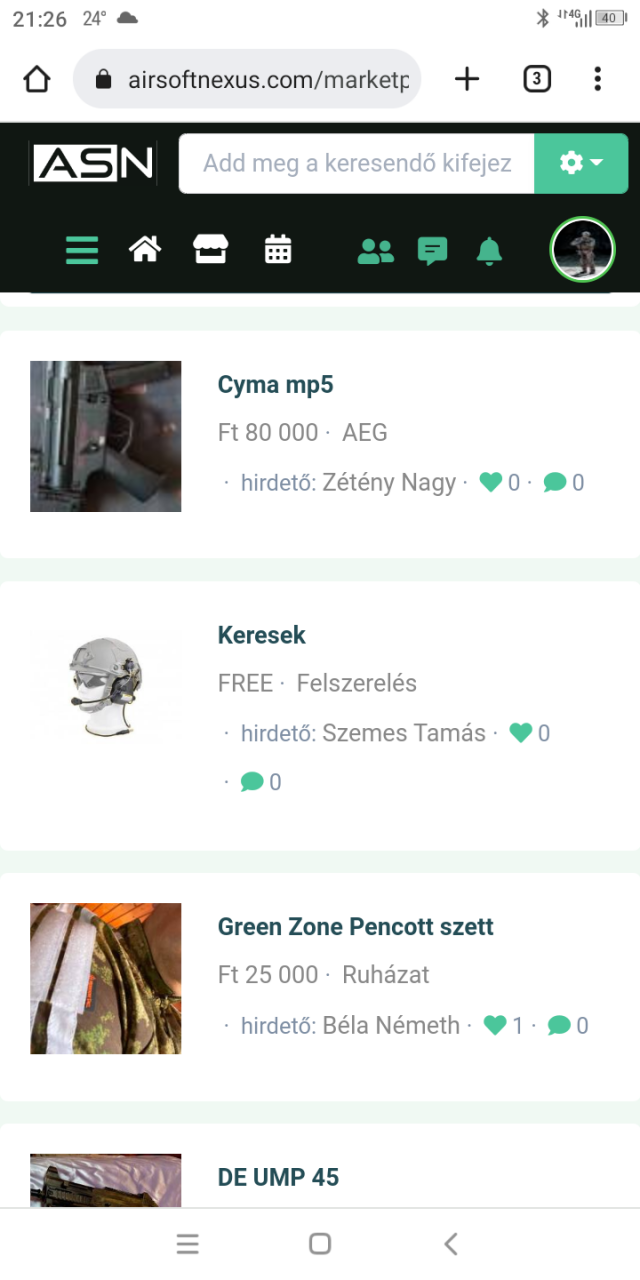Tap the search term input field
This screenshot has height=1280, width=640.
tap(356, 162)
